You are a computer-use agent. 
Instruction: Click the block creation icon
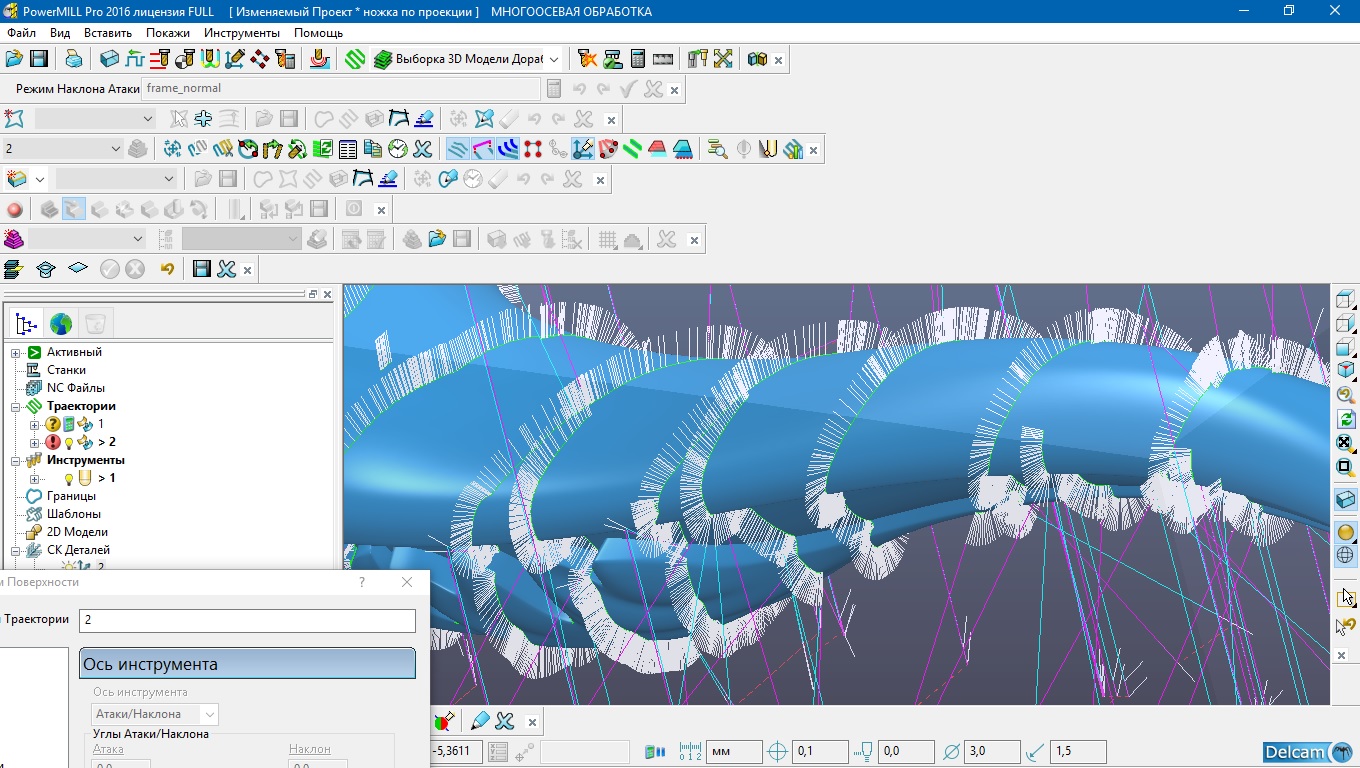click(x=109, y=59)
